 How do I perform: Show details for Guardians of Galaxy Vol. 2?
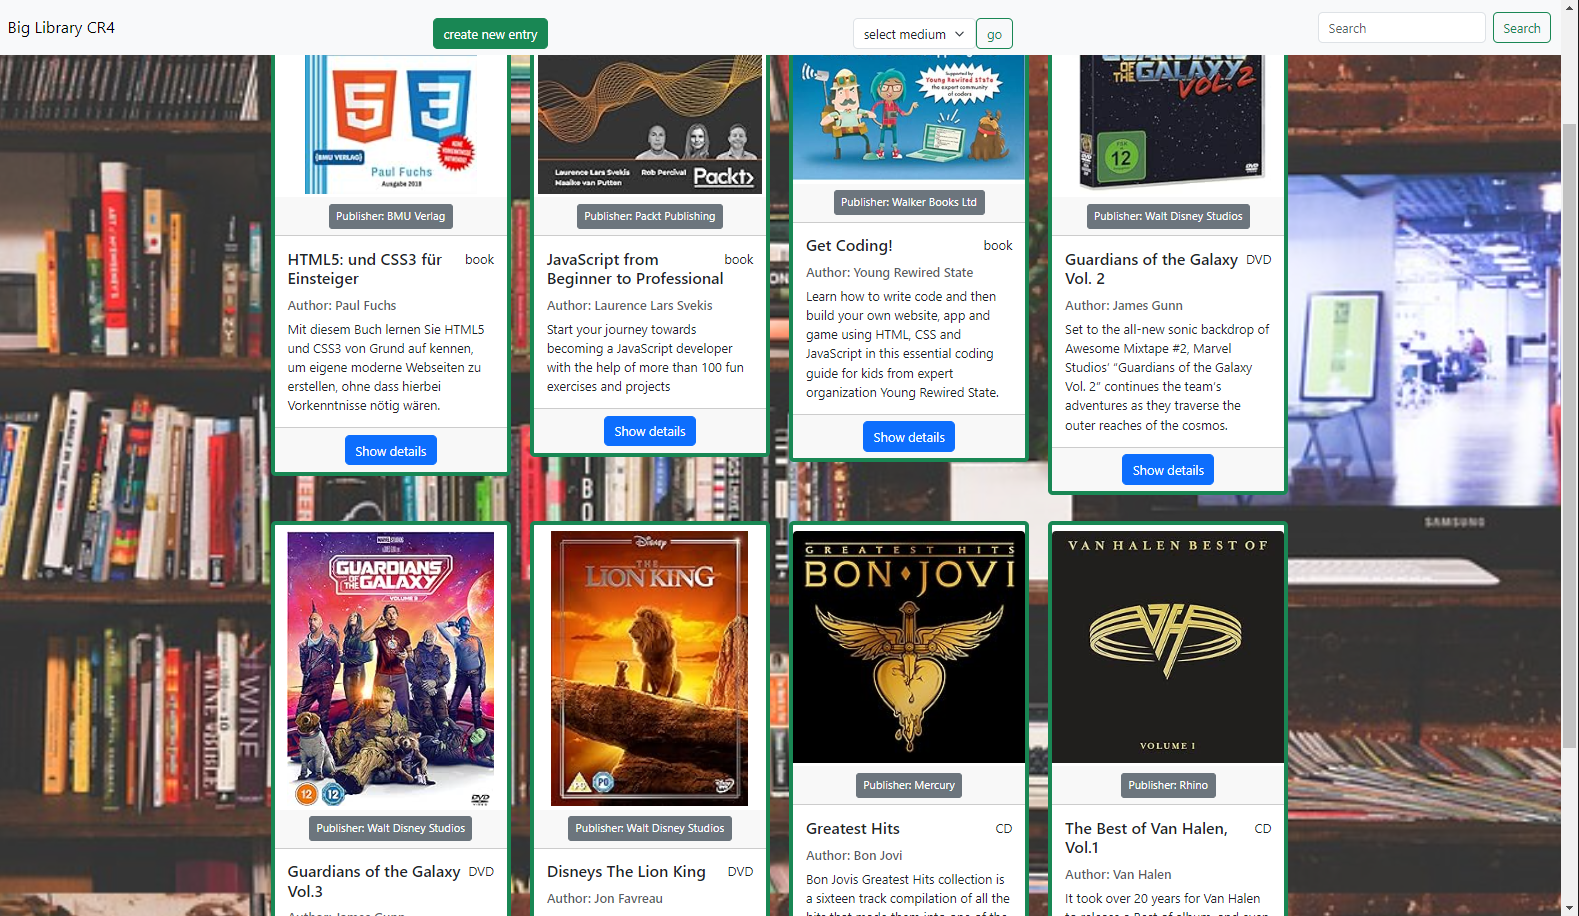[1168, 470]
